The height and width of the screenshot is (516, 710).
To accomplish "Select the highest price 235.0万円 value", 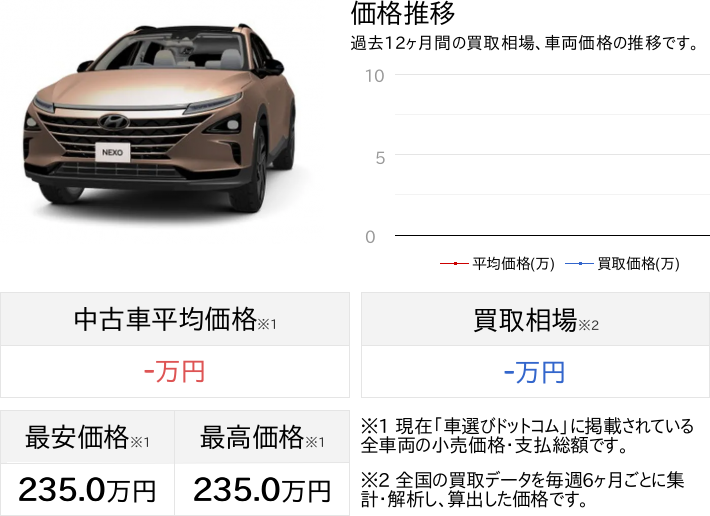I will [x=262, y=490].
